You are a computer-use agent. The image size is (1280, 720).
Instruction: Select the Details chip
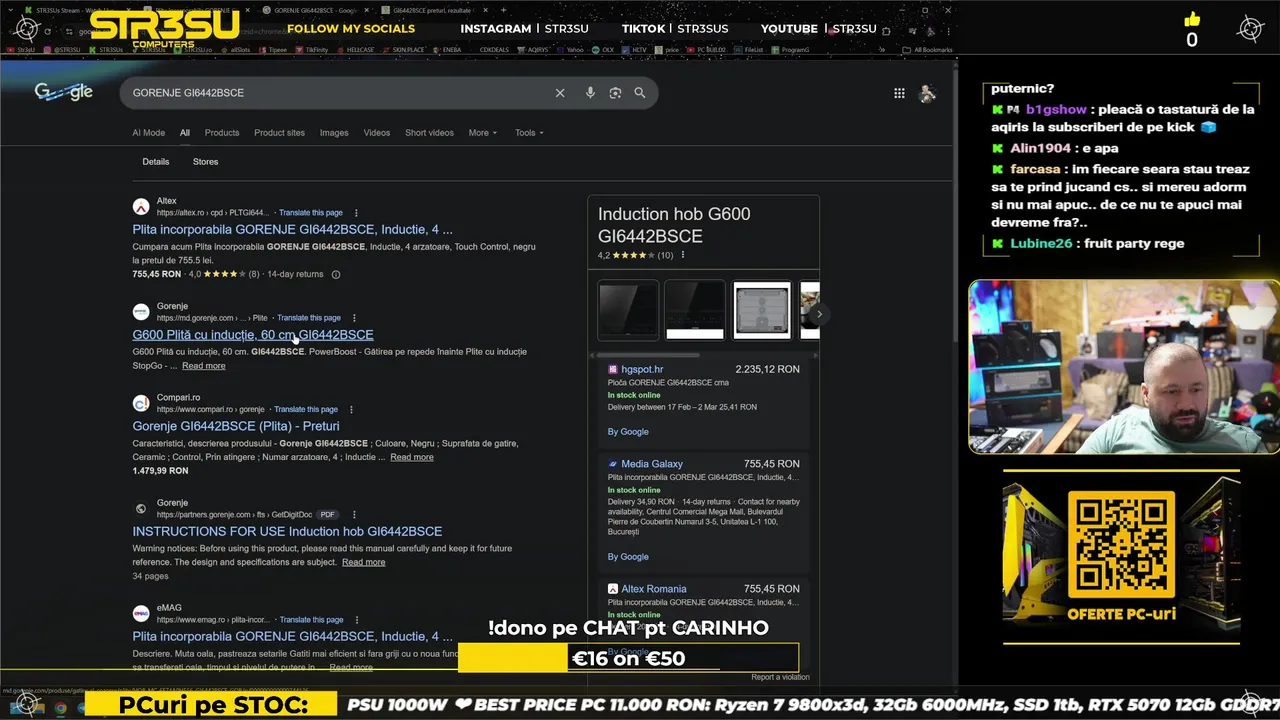tap(156, 162)
